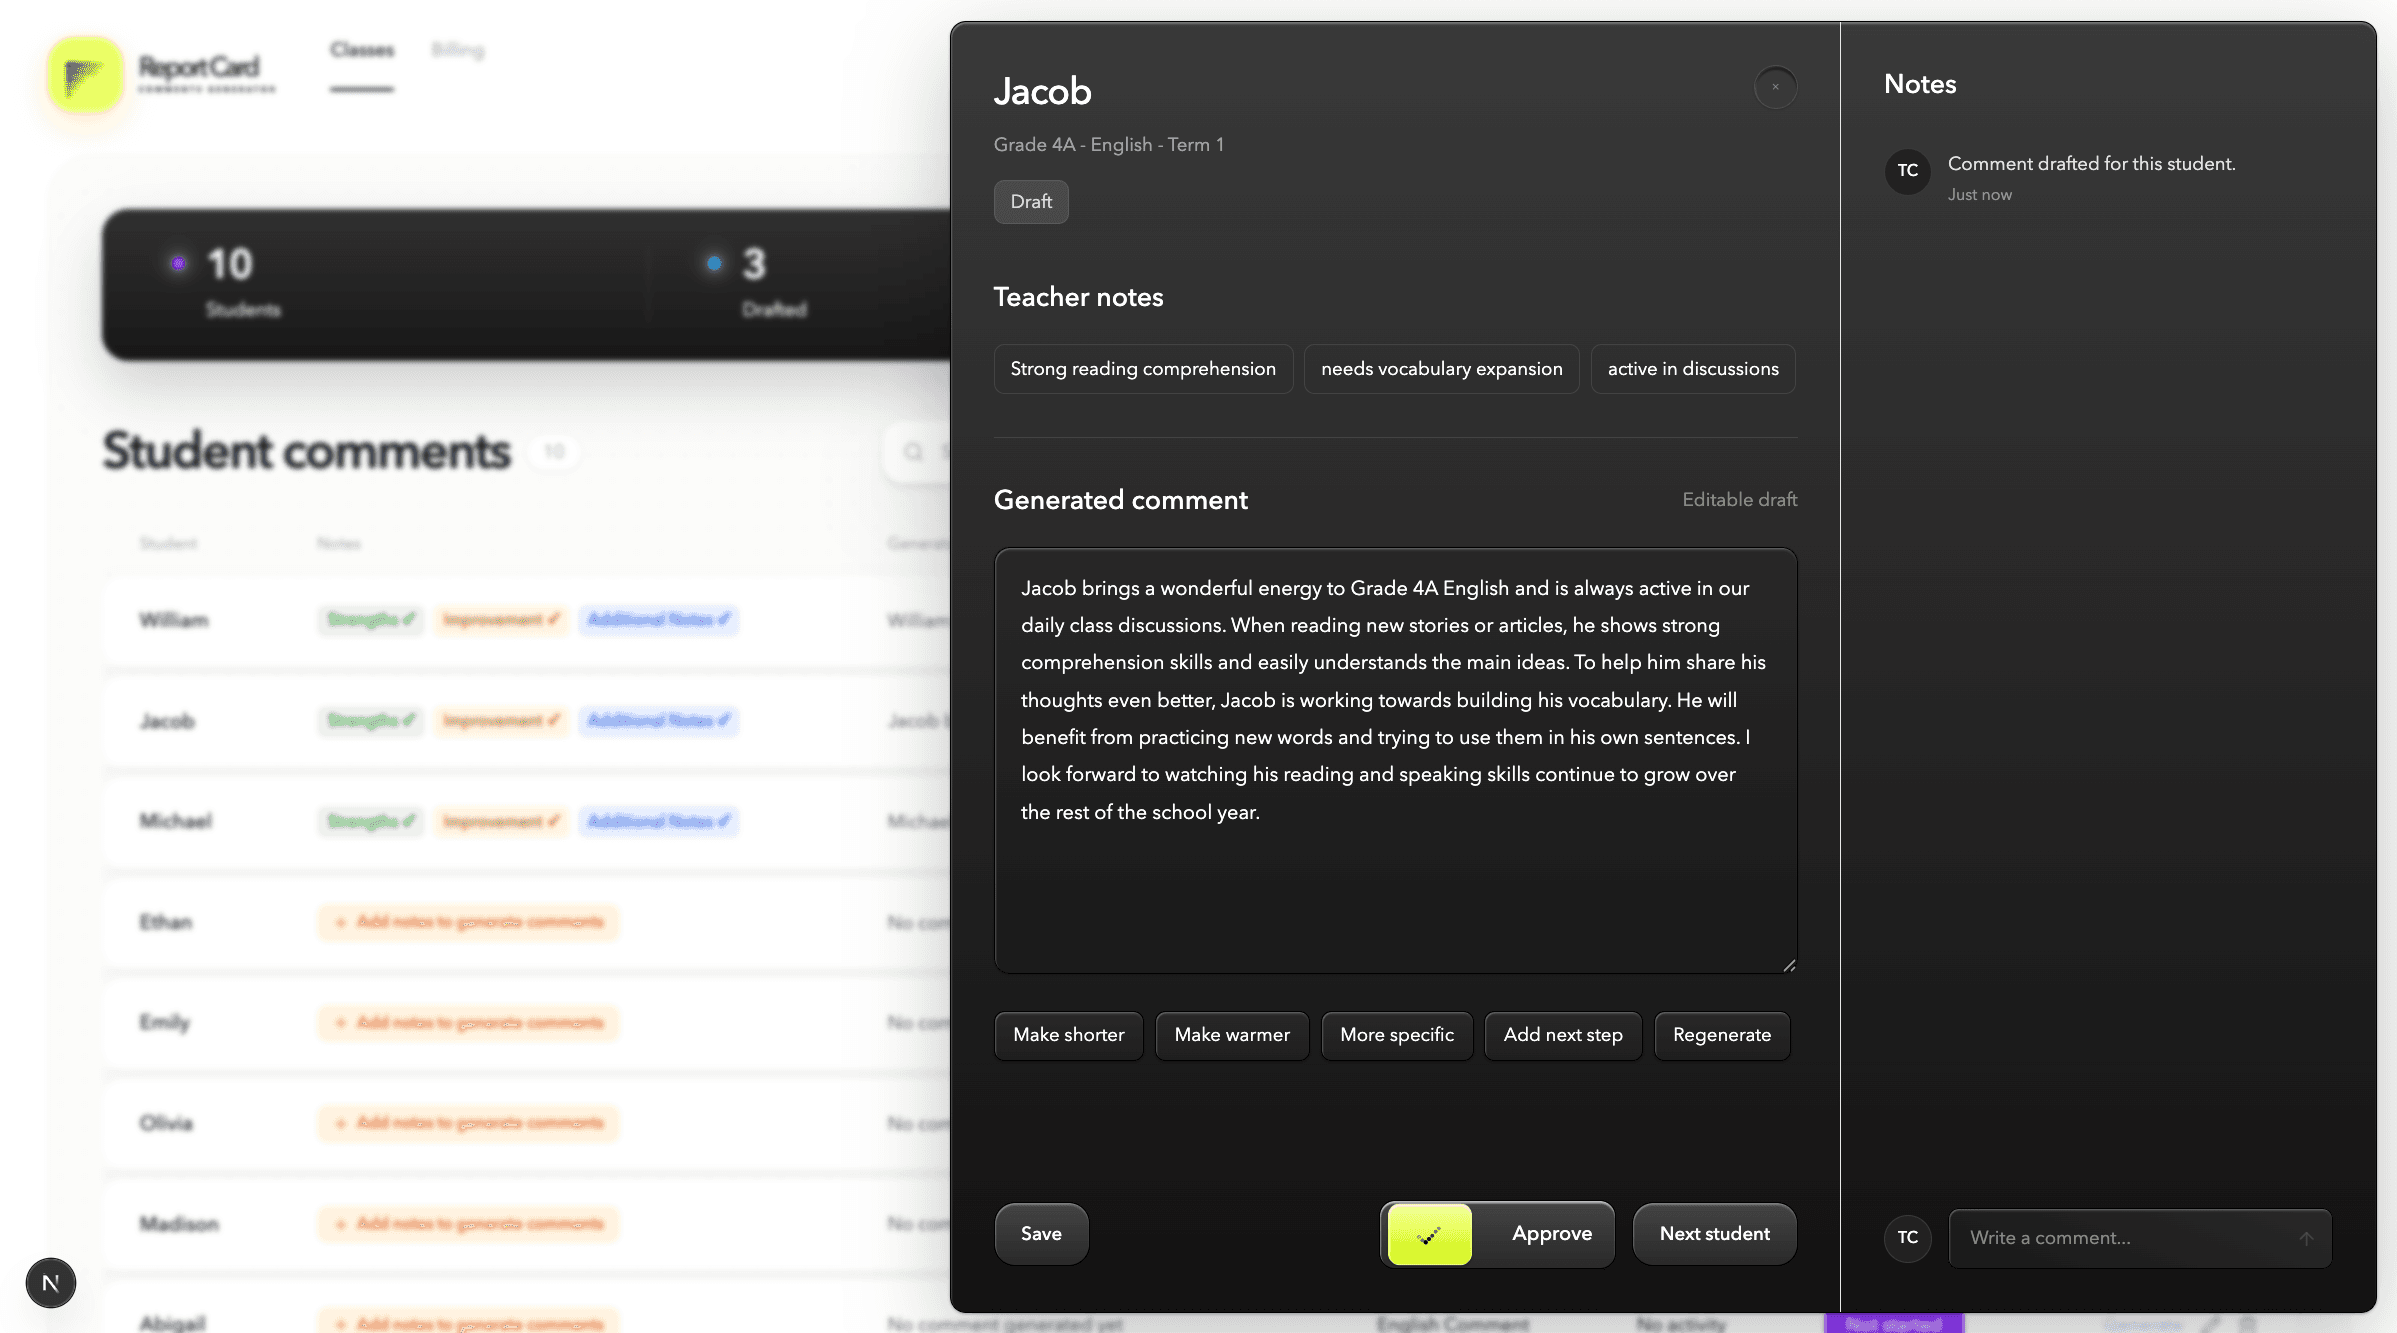Open search in the Student comments table
This screenshot has height=1333, width=2397.
click(913, 452)
